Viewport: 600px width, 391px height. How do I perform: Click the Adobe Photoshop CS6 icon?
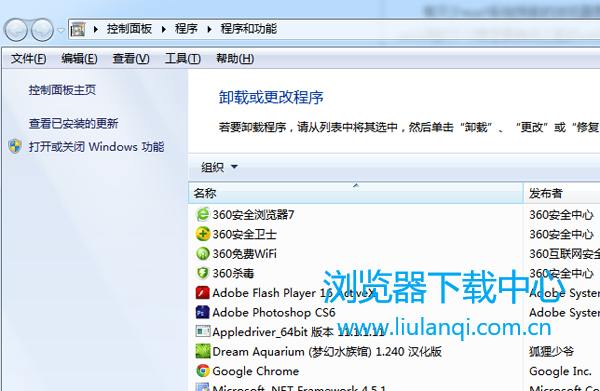click(203, 312)
